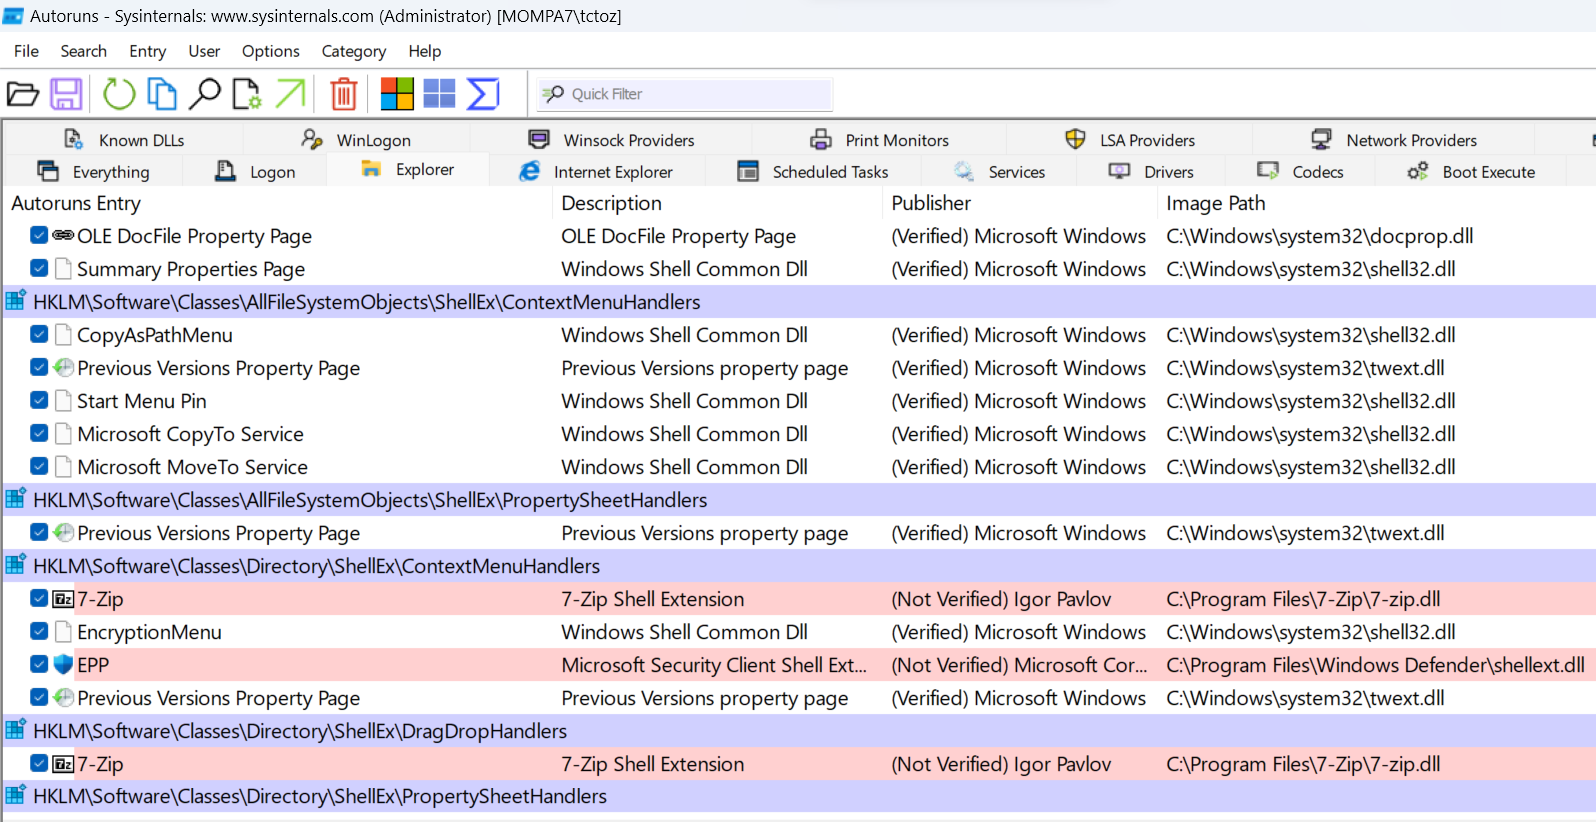Switch to the Boot Execute tab
Viewport: 1596px width, 822px height.
(1471, 171)
